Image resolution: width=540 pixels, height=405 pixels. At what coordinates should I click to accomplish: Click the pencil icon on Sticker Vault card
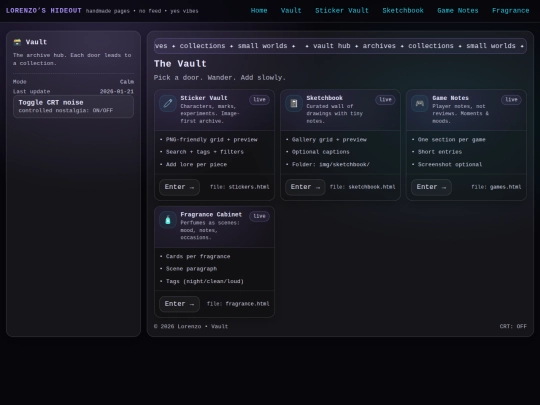click(x=168, y=103)
